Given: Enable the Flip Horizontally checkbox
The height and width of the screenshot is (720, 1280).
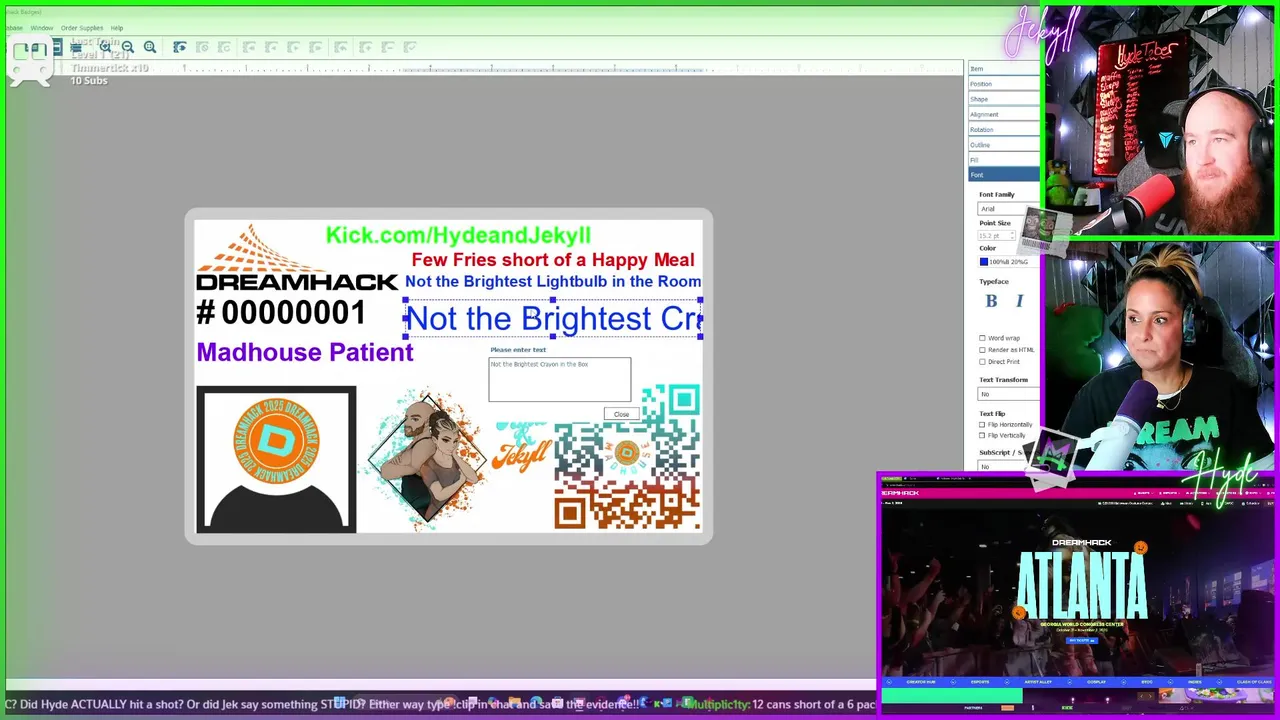Looking at the screenshot, I should [x=982, y=425].
